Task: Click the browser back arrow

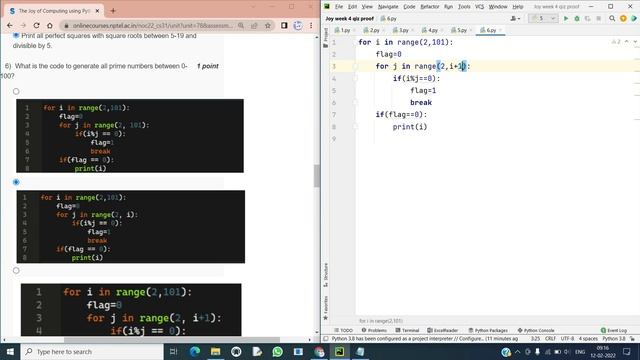Action: point(10,25)
